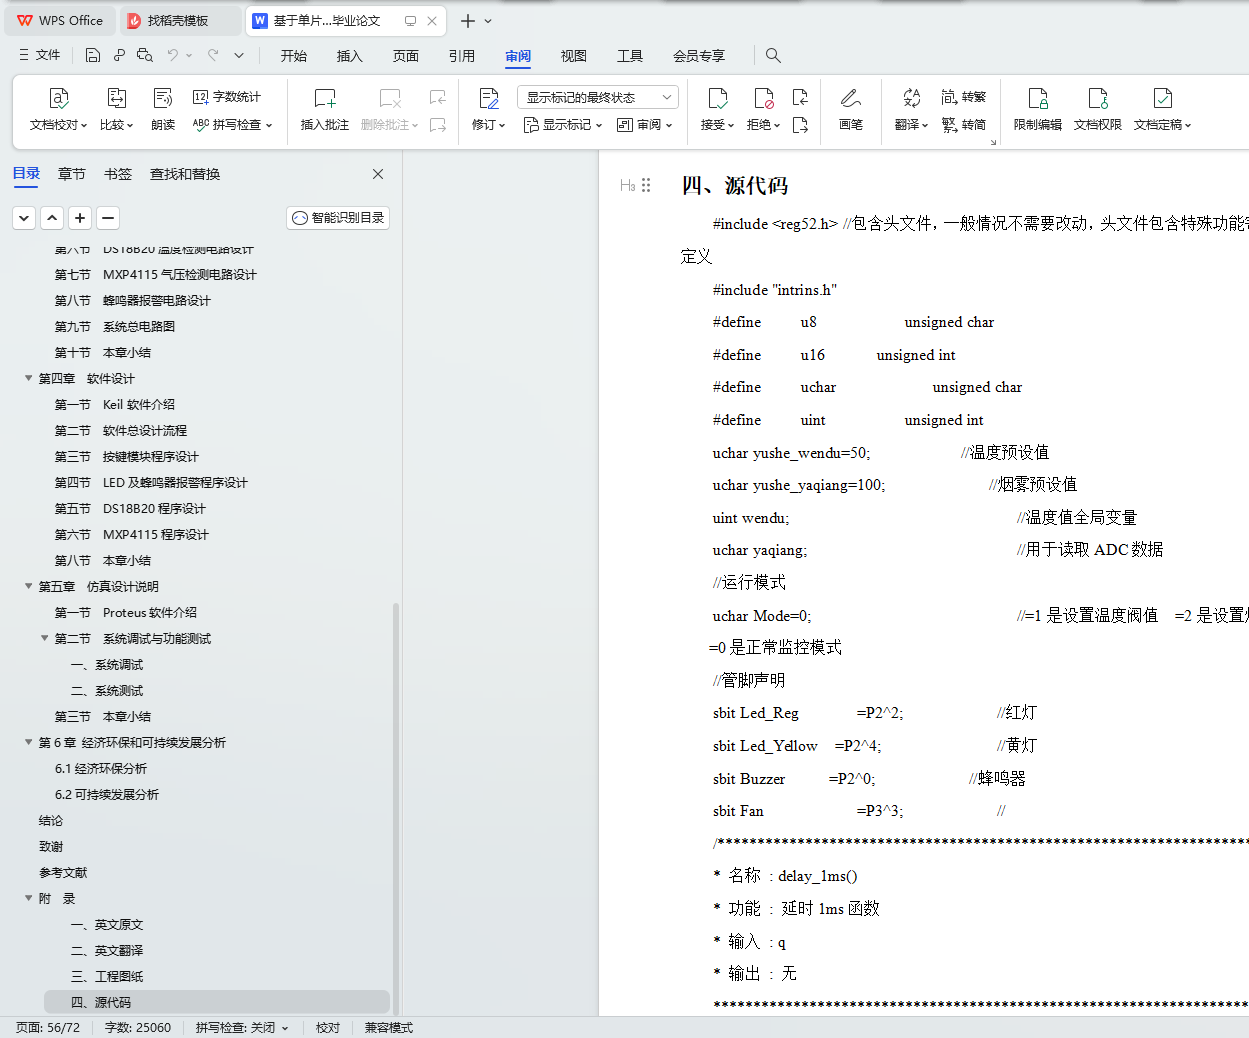
Task: Open the search magnifier in menu bar
Action: click(x=773, y=55)
